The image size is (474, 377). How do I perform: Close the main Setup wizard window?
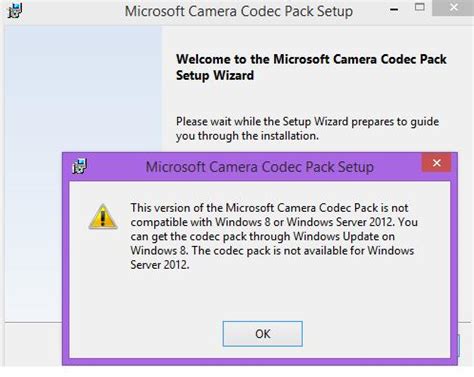coord(453,8)
